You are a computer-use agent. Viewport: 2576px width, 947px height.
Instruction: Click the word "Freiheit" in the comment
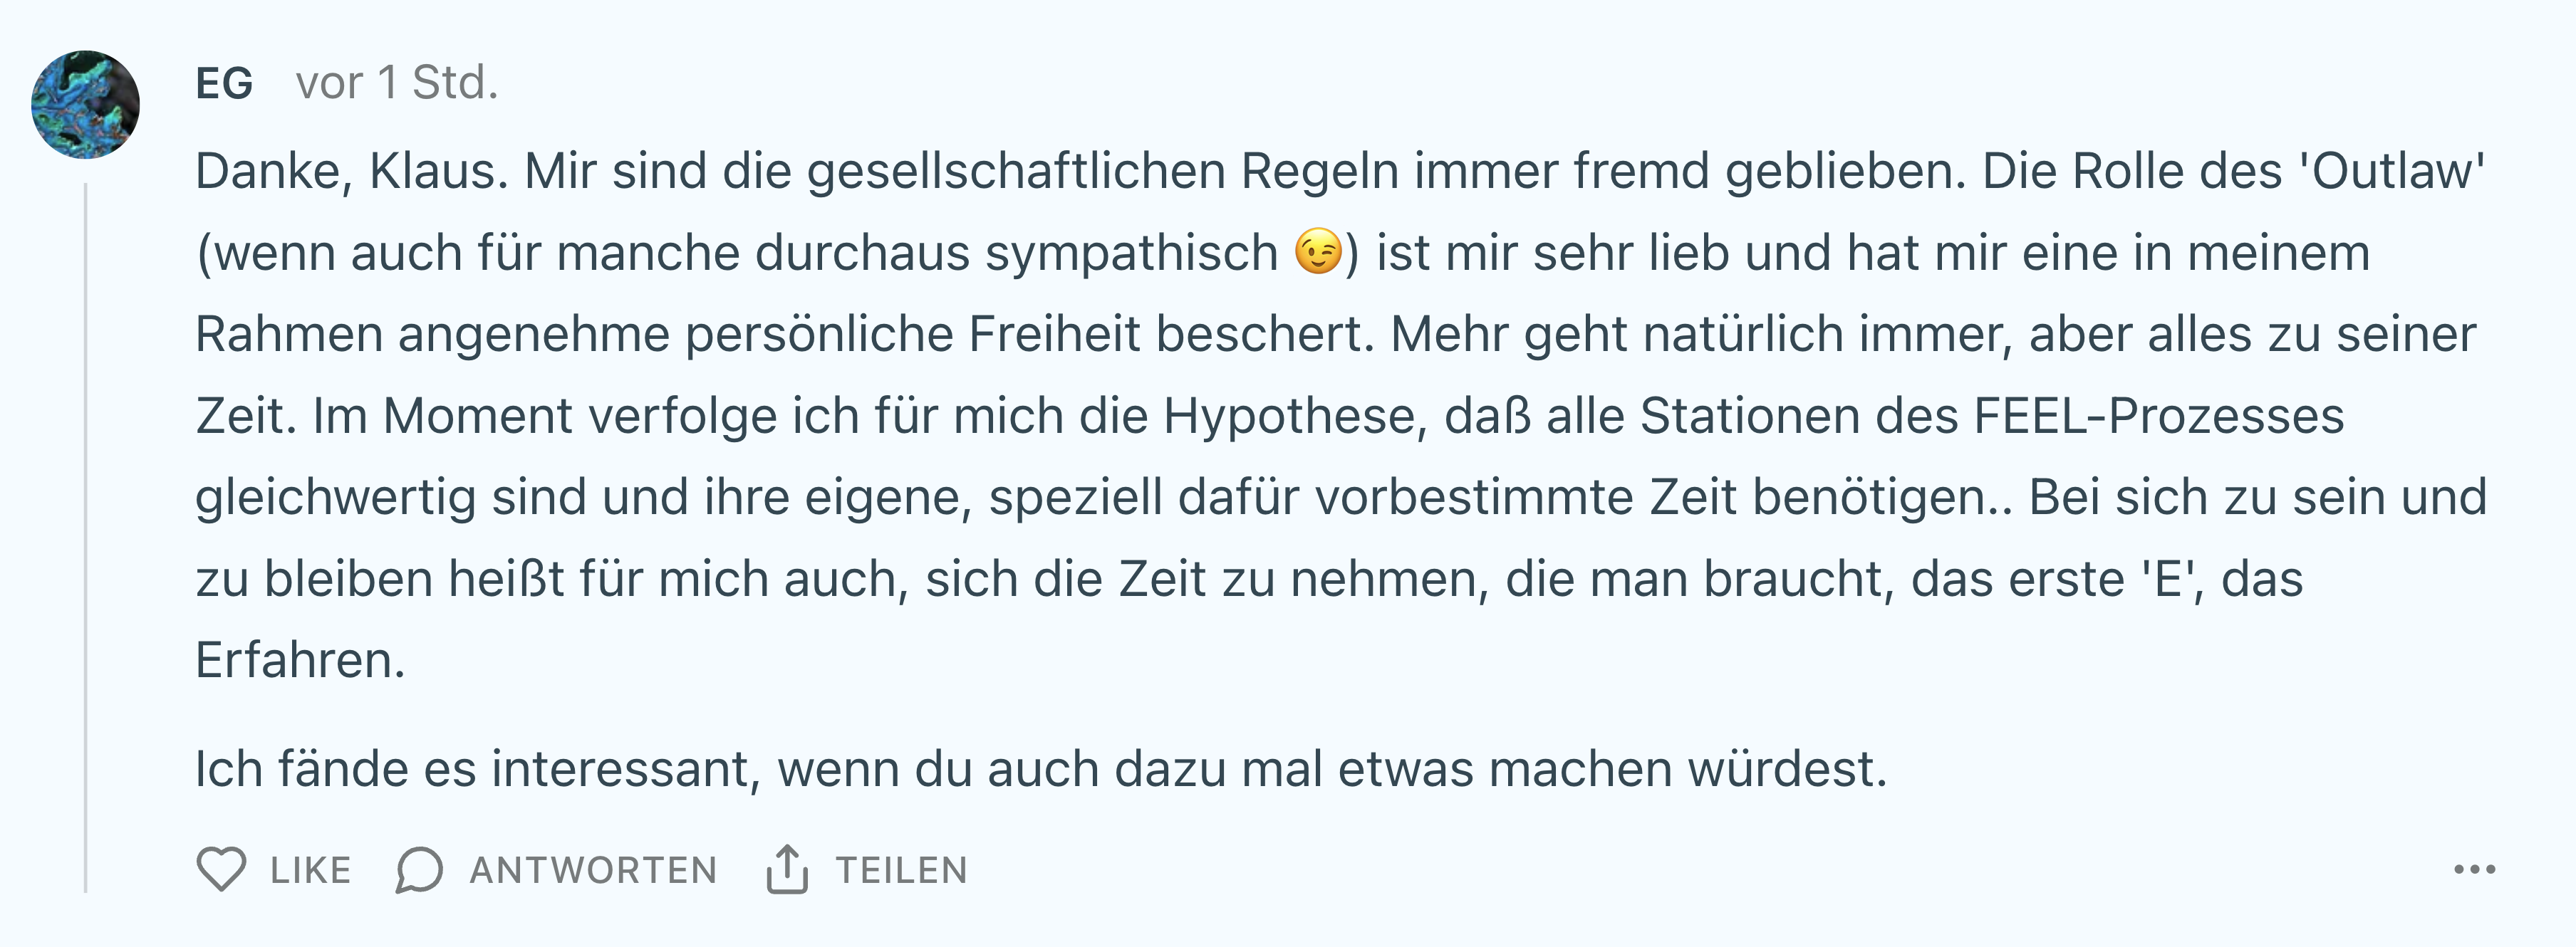1054,334
